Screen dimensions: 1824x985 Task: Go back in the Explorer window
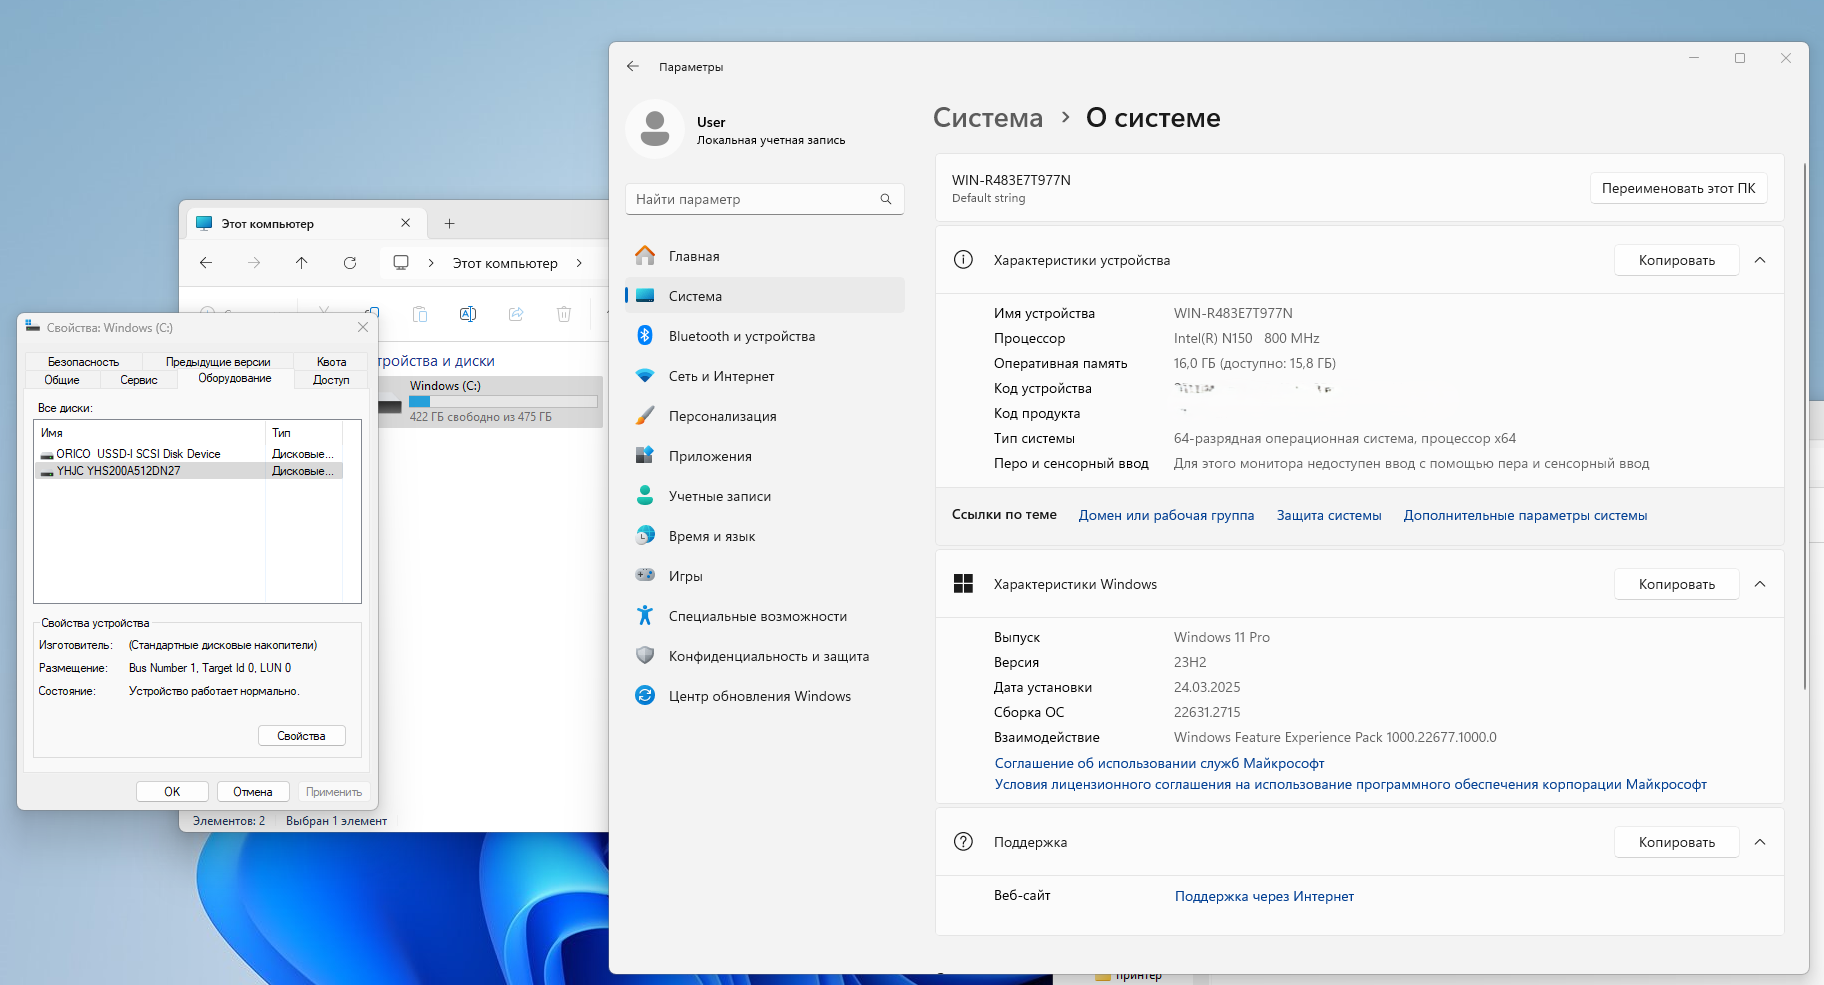(x=206, y=263)
